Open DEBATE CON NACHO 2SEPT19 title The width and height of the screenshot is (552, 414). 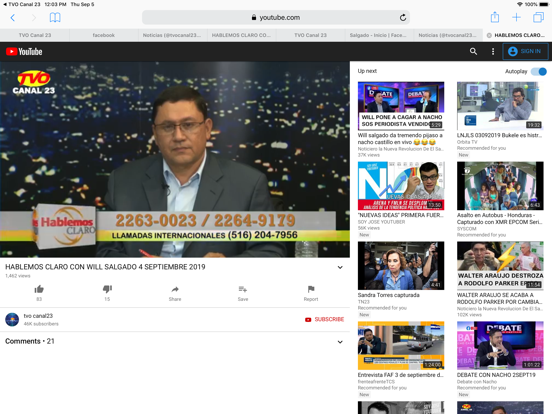[496, 375]
